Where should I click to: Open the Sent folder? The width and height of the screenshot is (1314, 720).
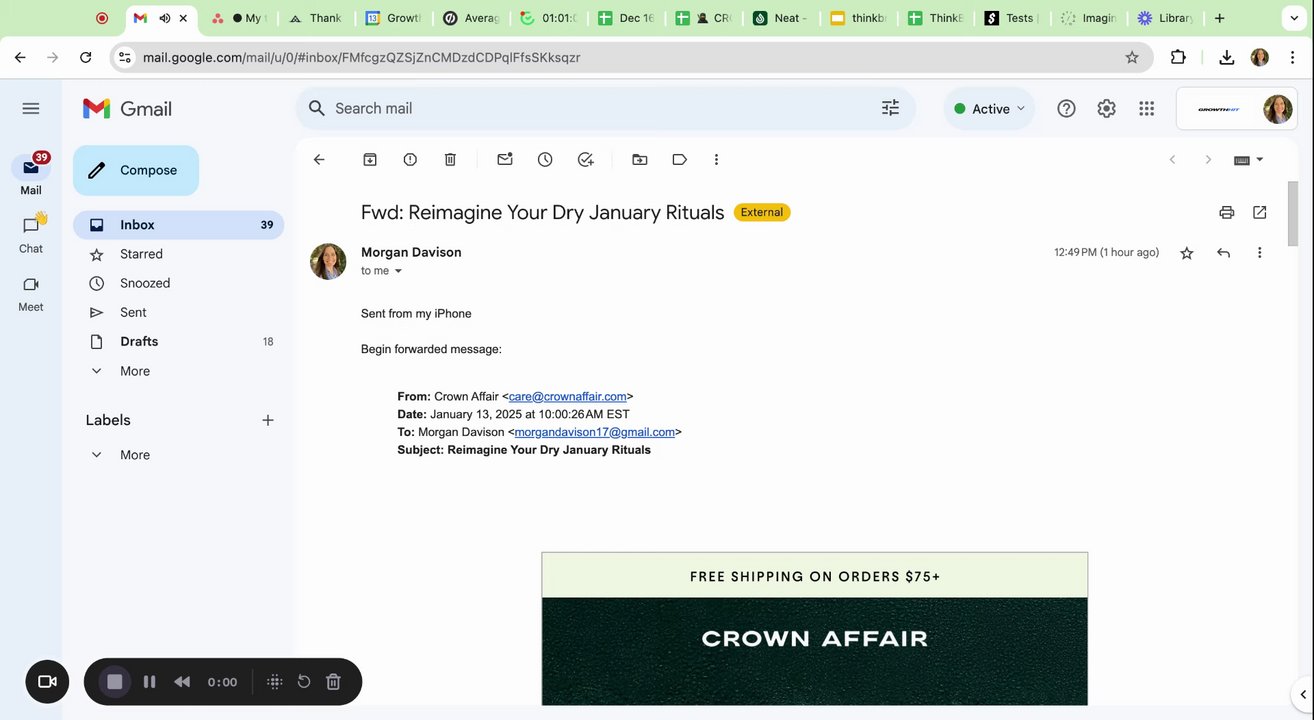click(178, 312)
